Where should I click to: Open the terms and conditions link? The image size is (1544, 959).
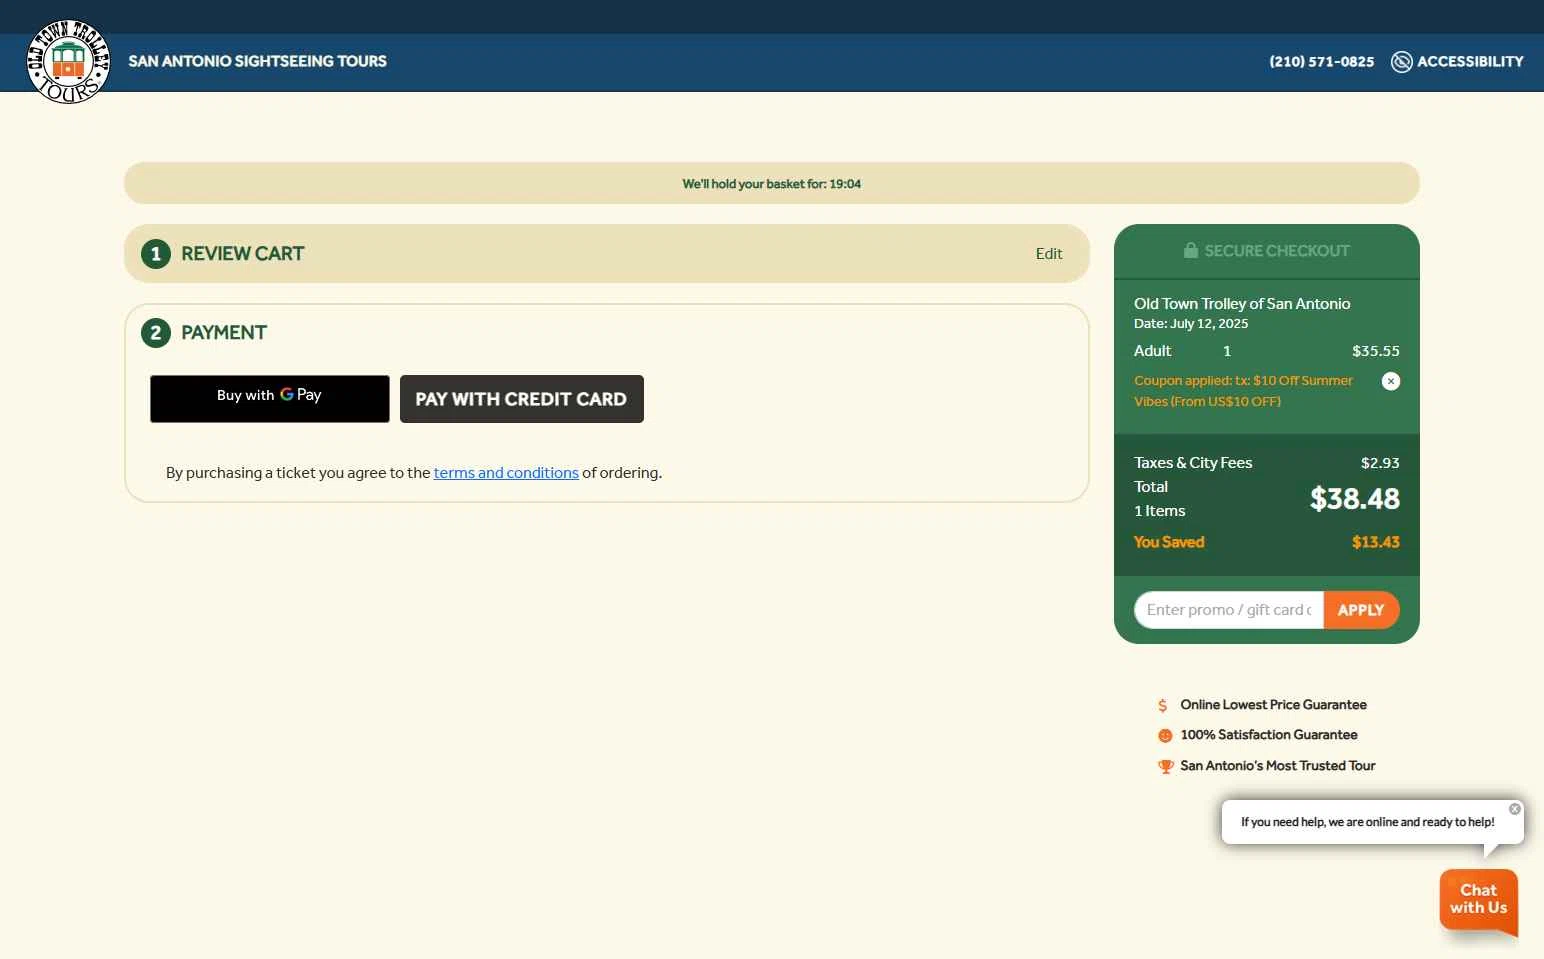(506, 473)
